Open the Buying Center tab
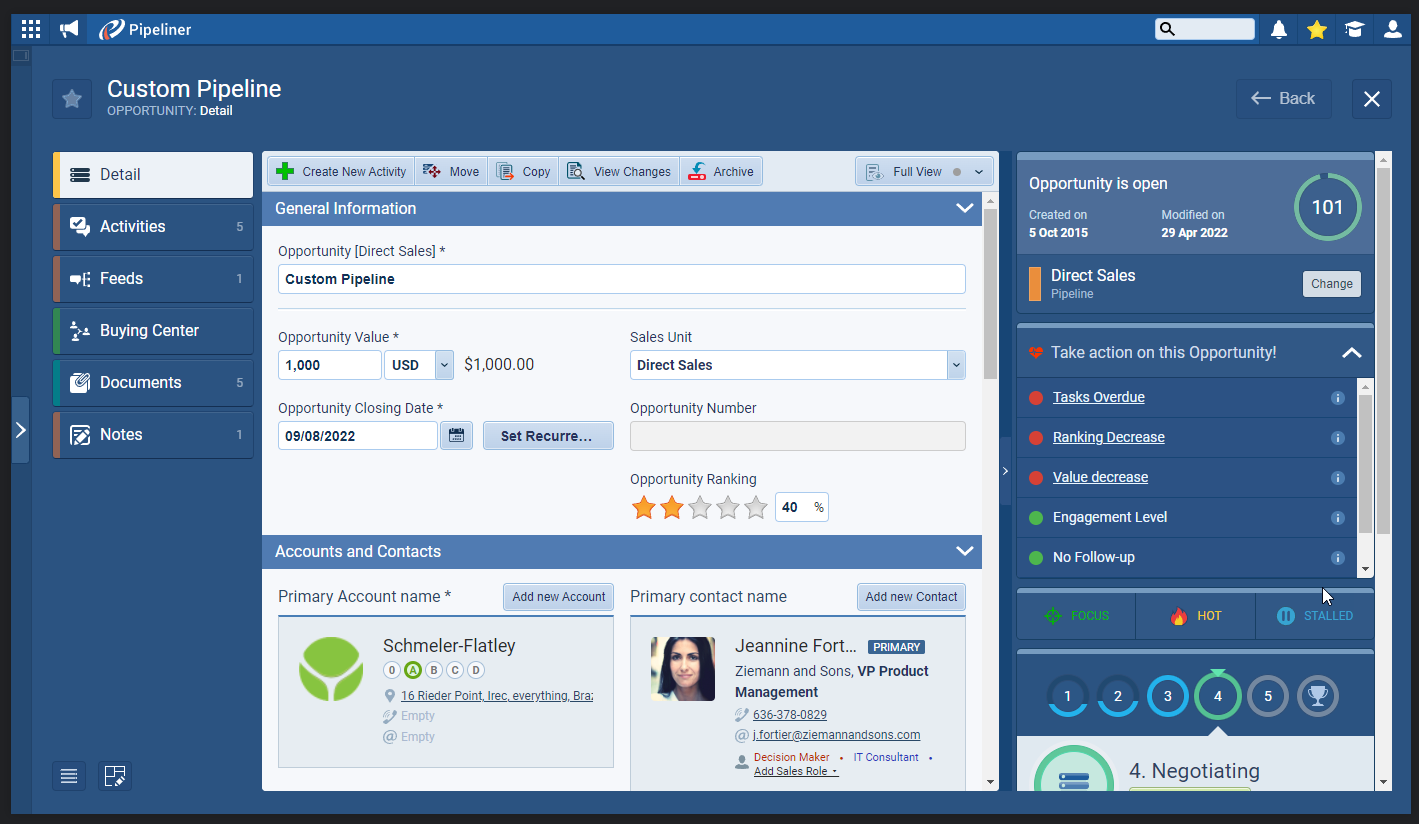 154,331
